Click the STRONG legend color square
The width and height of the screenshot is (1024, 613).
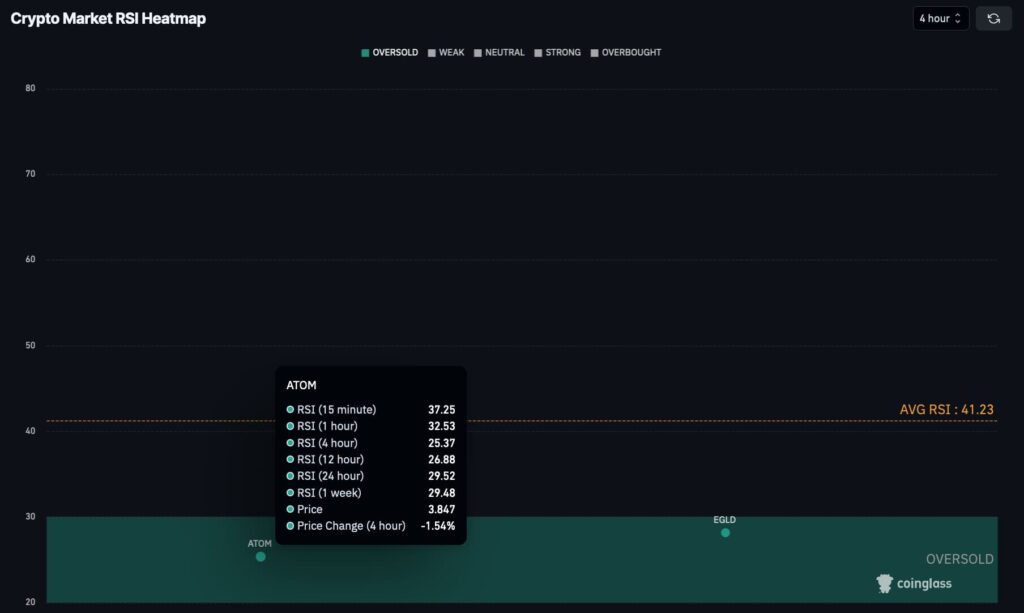[x=538, y=53]
